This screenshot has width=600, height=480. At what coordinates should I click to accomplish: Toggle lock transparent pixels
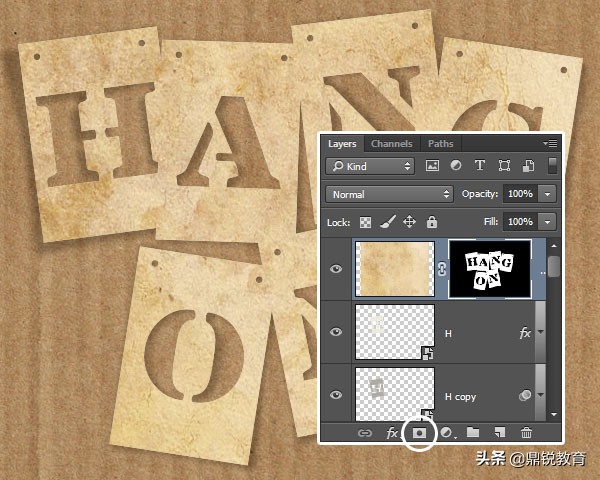pyautogui.click(x=365, y=222)
